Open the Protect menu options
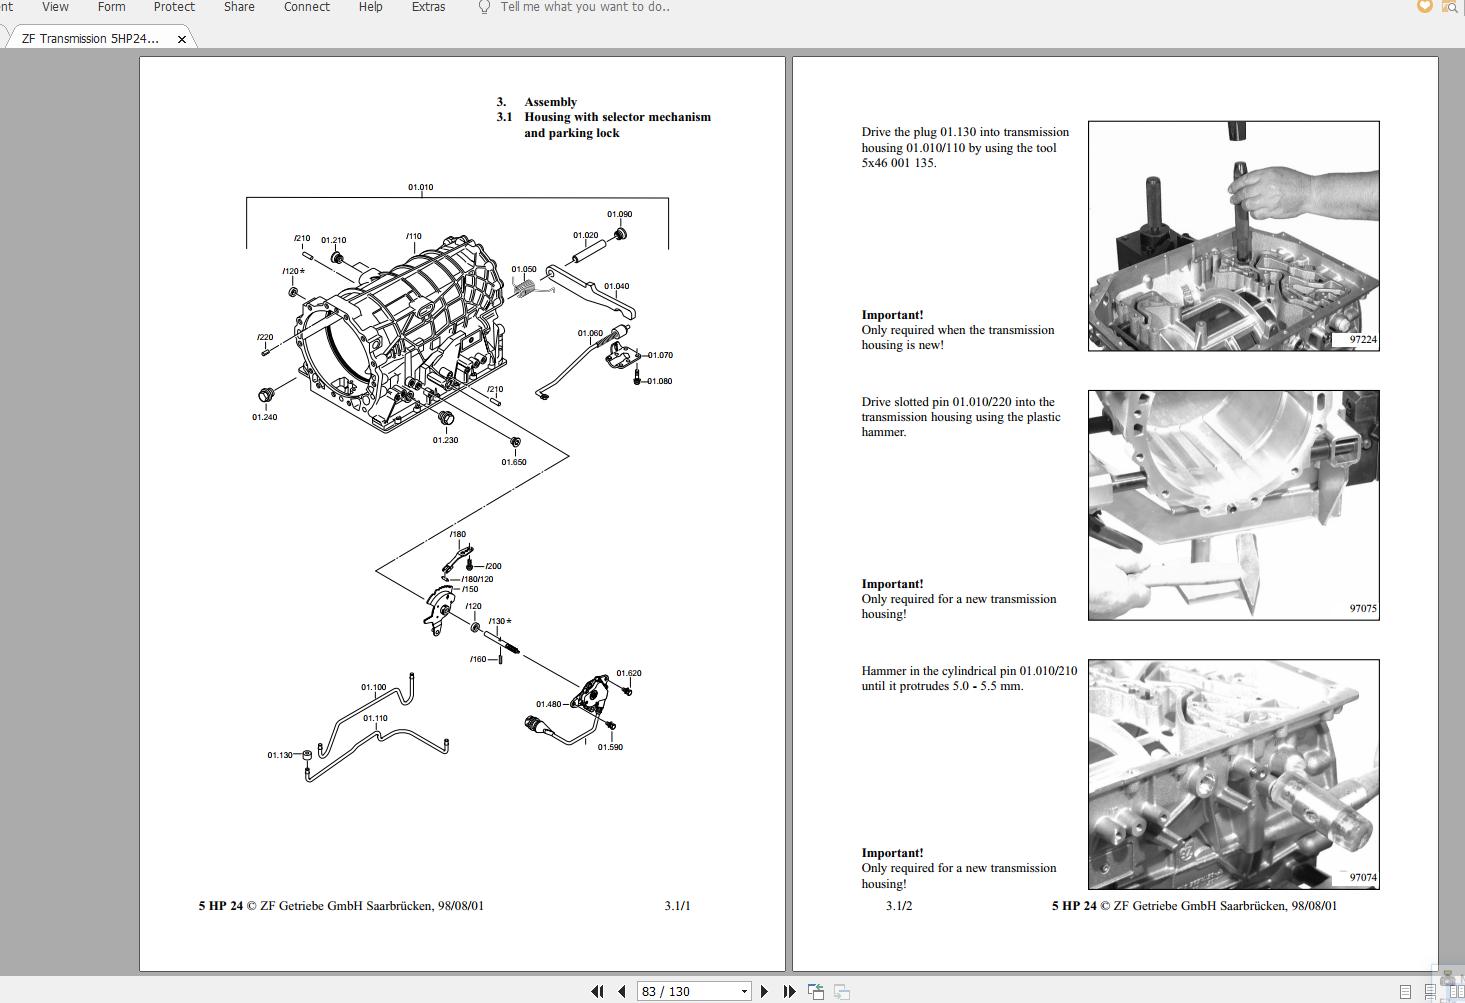 tap(174, 7)
